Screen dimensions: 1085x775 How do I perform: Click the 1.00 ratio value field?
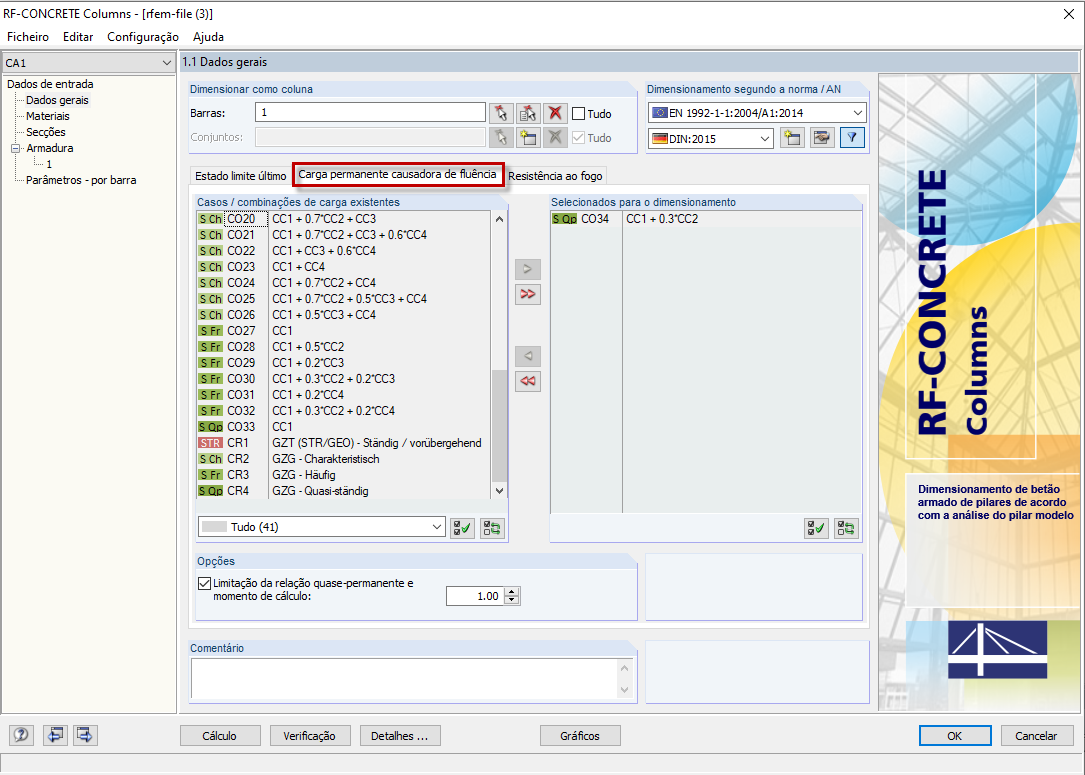tap(475, 596)
